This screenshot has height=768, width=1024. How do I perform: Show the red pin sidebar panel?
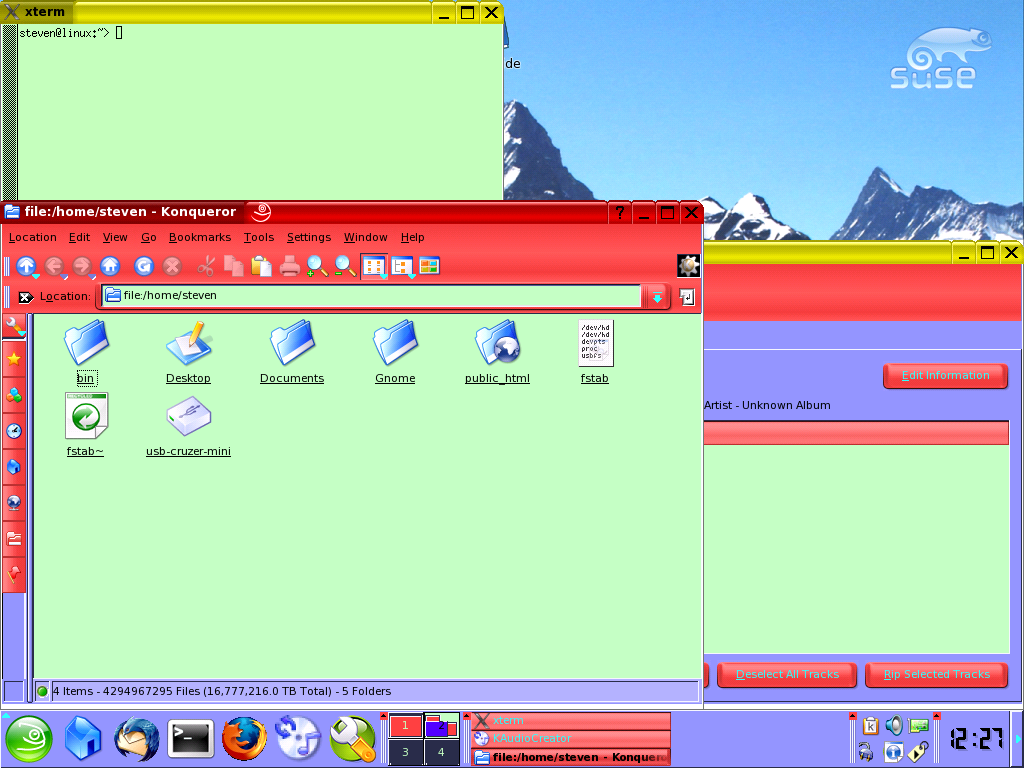(x=14, y=574)
